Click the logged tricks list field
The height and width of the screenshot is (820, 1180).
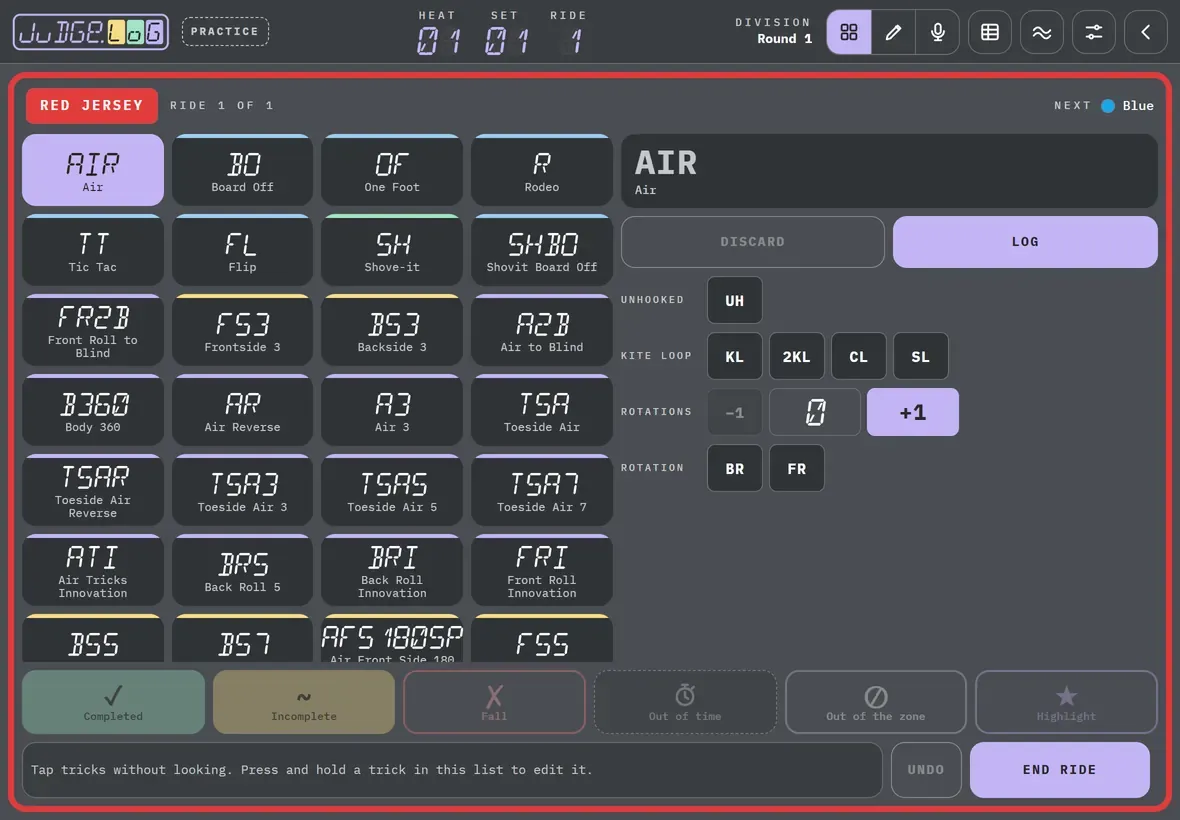(452, 770)
